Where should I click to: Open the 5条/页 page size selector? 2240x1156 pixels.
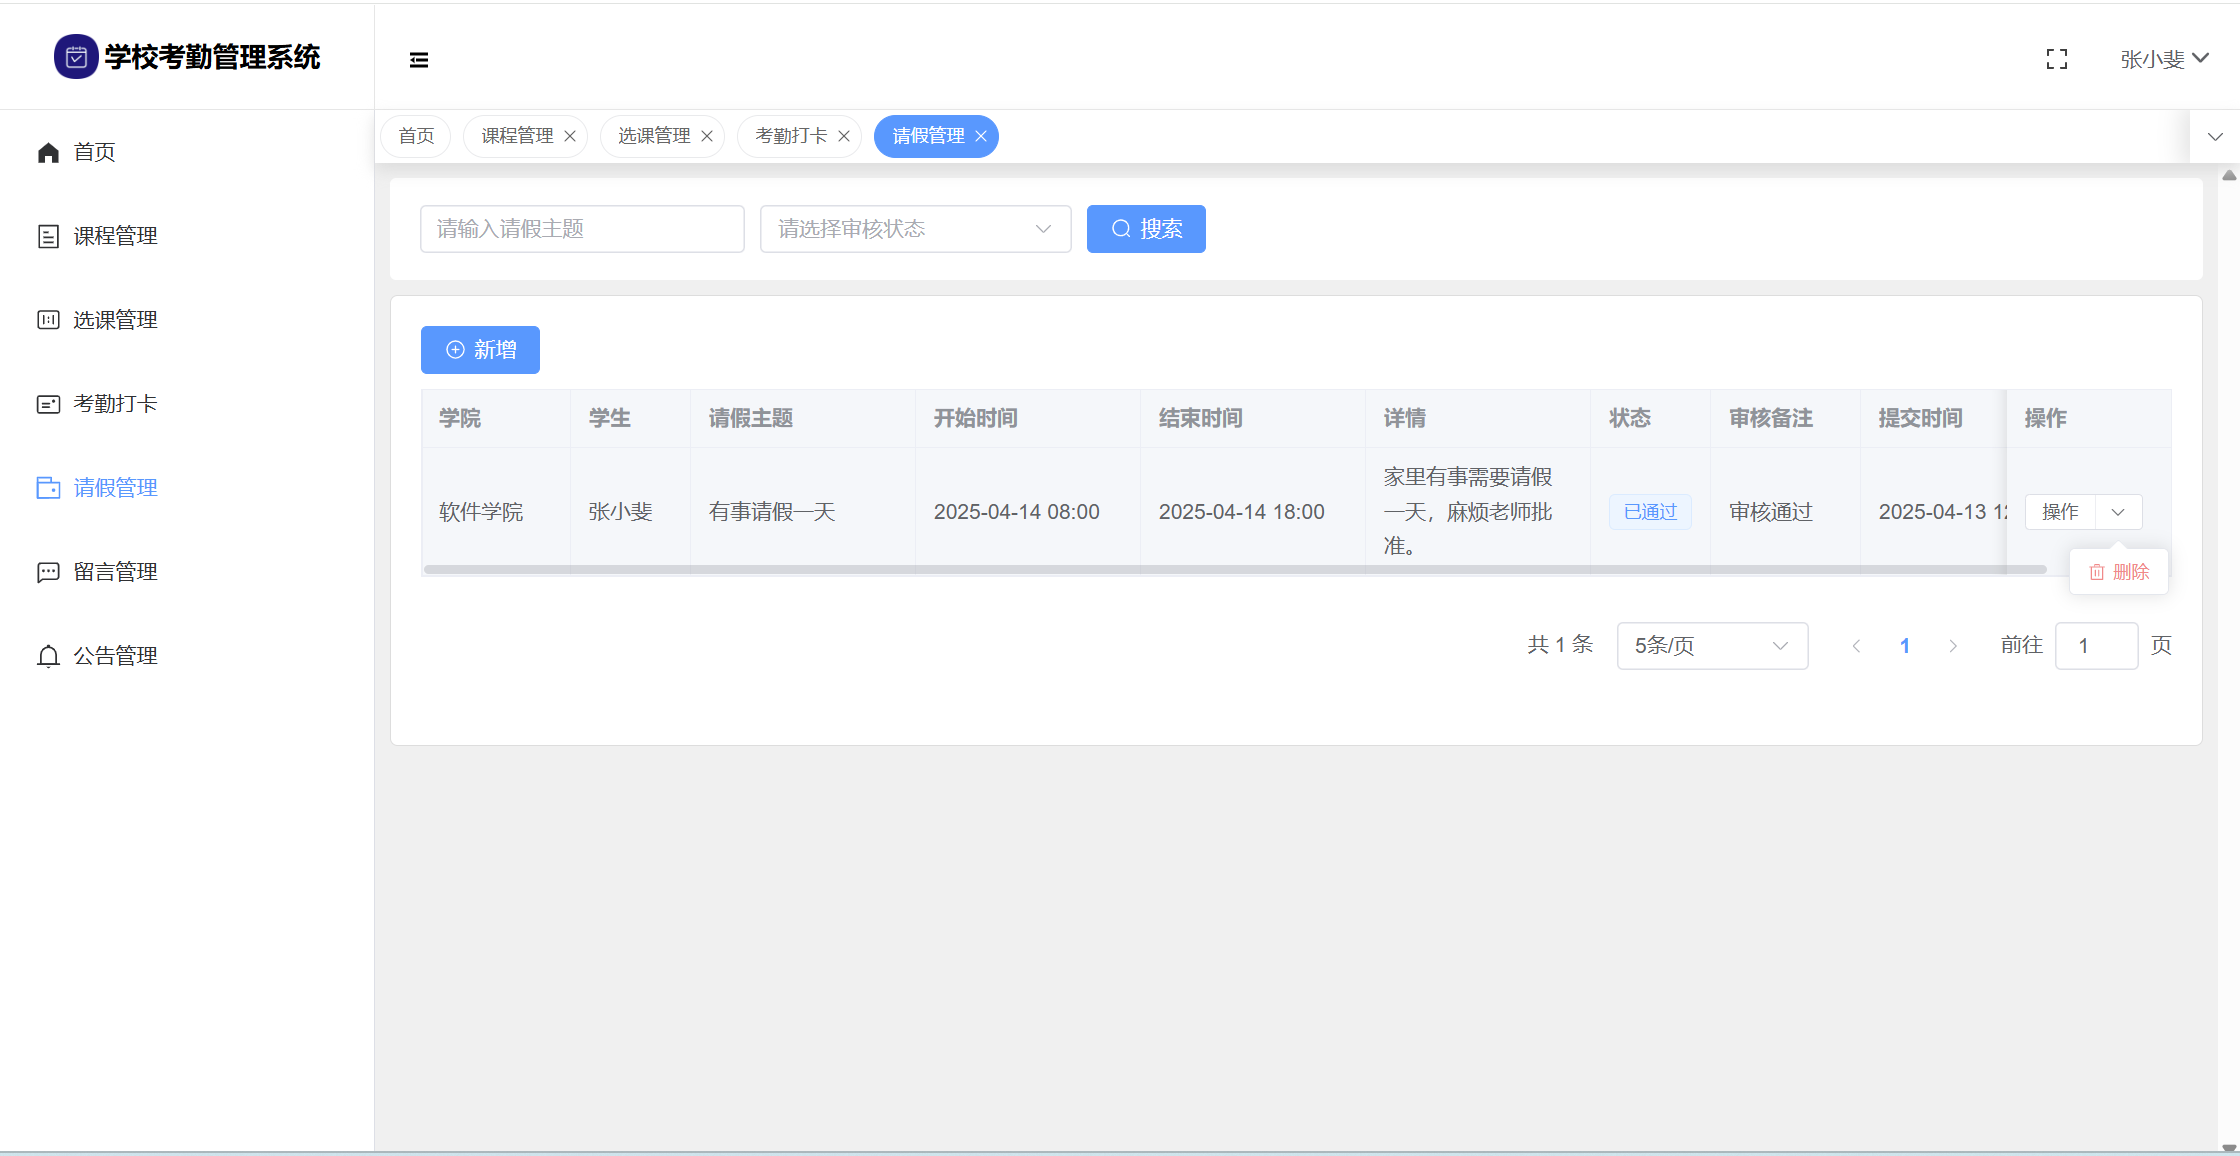click(x=1711, y=646)
